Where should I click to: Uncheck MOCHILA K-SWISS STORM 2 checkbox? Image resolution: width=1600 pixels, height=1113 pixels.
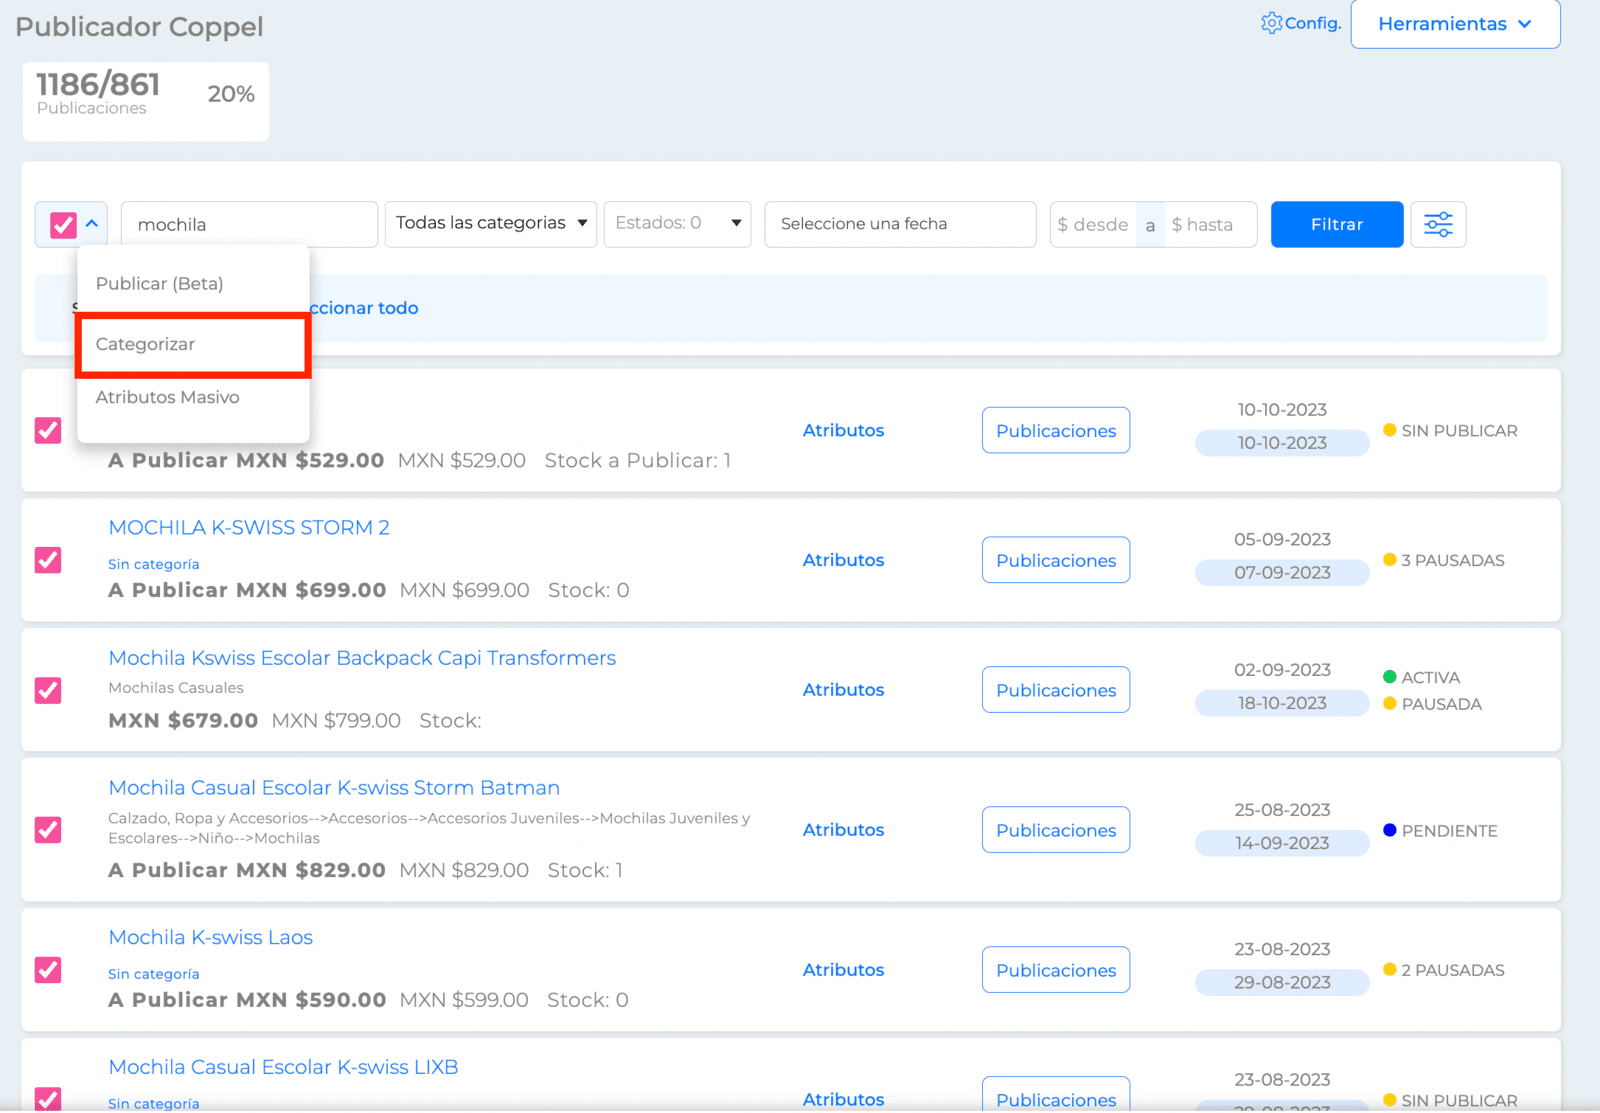click(x=48, y=560)
